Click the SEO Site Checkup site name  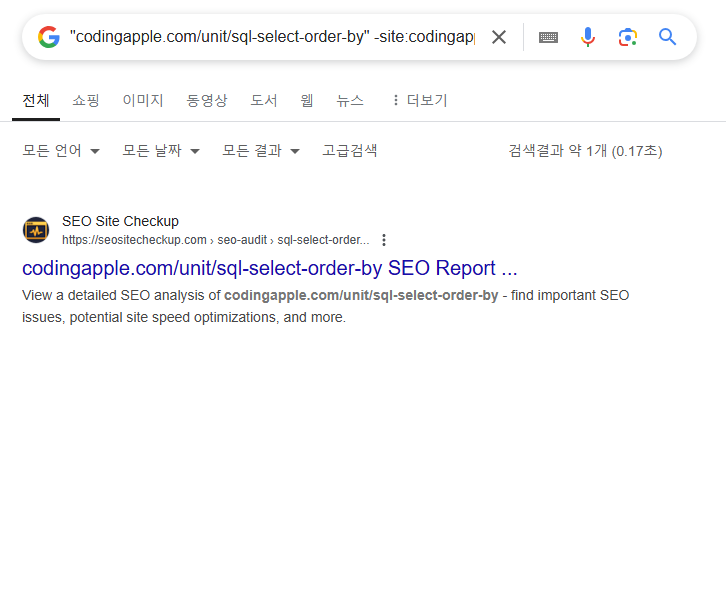coord(120,221)
